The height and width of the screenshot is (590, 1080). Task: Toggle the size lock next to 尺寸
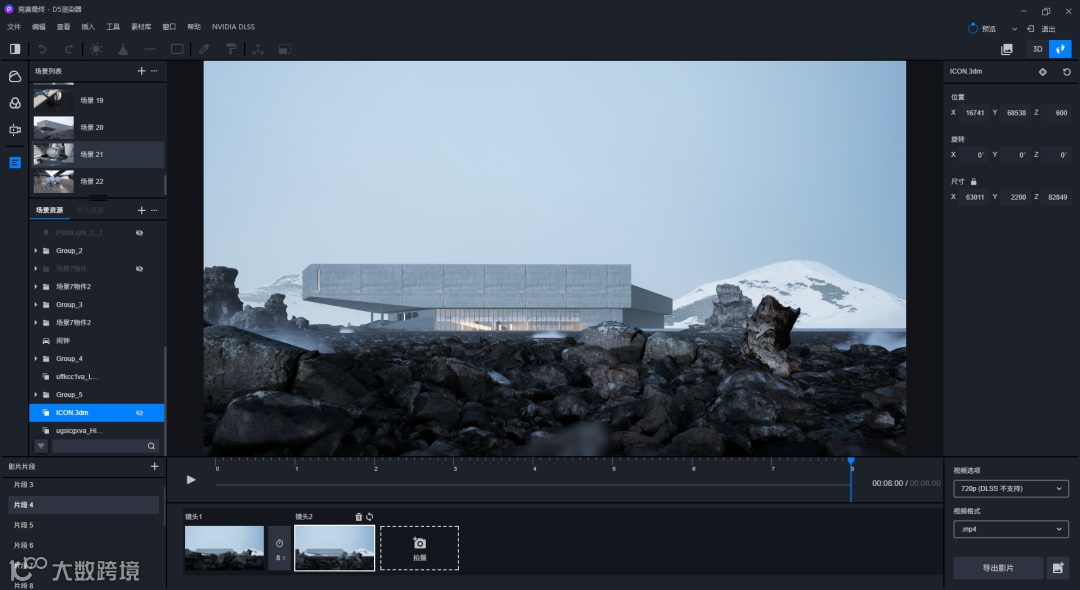click(x=973, y=182)
